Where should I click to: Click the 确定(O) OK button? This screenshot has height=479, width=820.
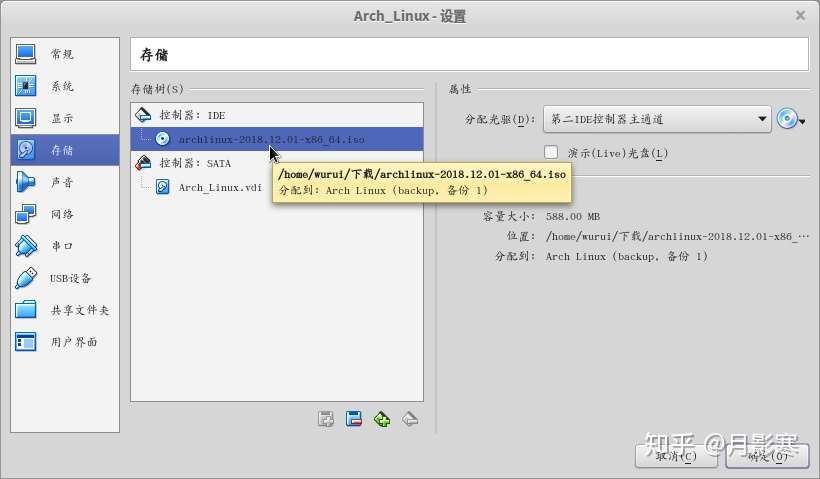click(x=767, y=456)
